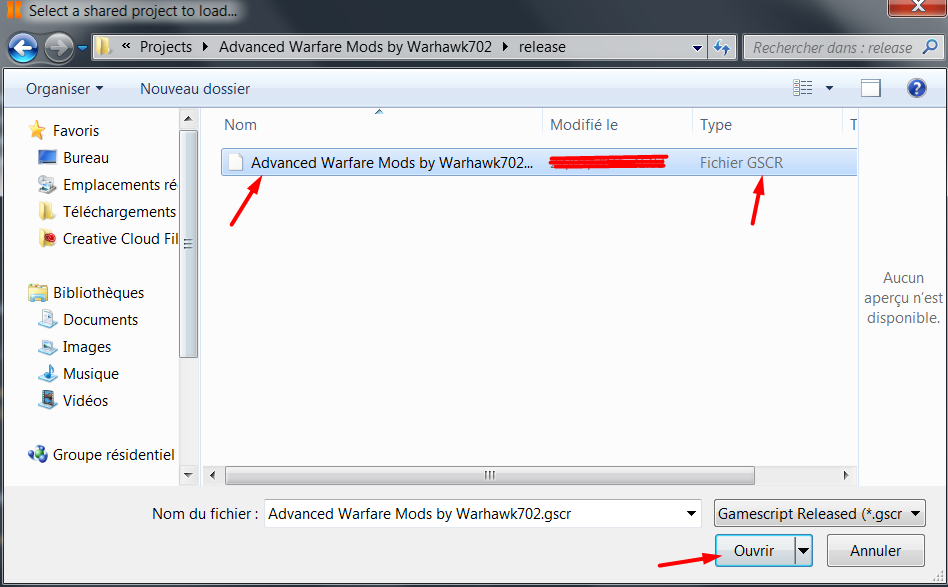Image resolution: width=948 pixels, height=587 pixels.
Task: Click the Bibliothèques library icon
Action: pos(37,293)
